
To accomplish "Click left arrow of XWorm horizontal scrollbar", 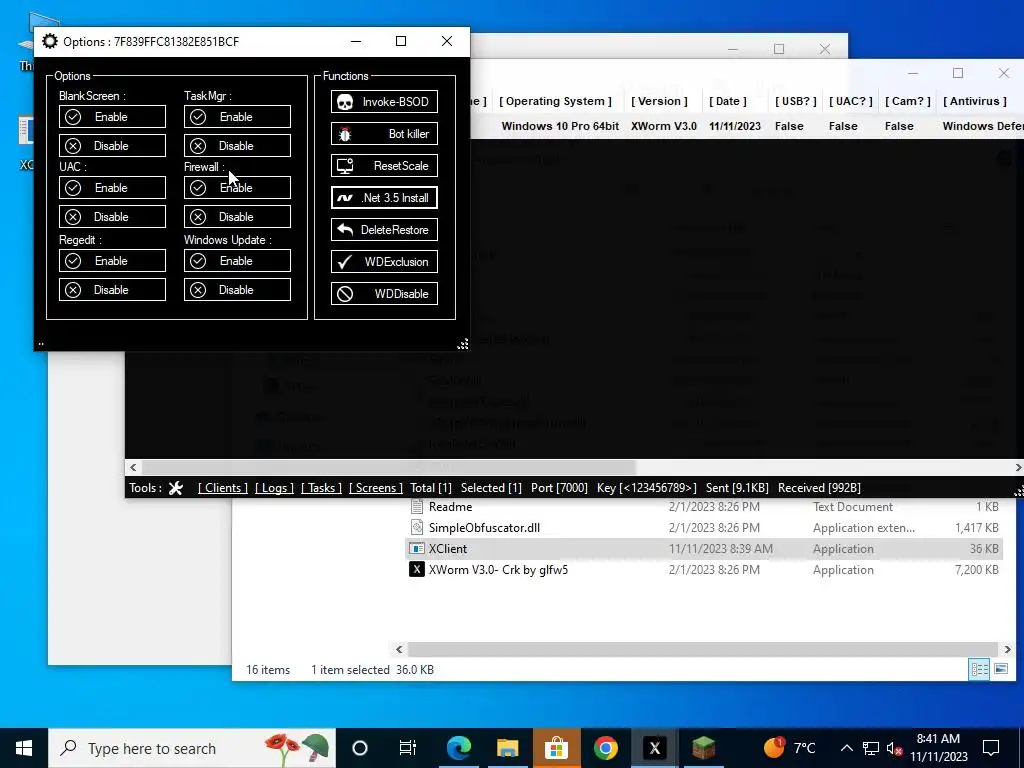I will click(x=133, y=468).
